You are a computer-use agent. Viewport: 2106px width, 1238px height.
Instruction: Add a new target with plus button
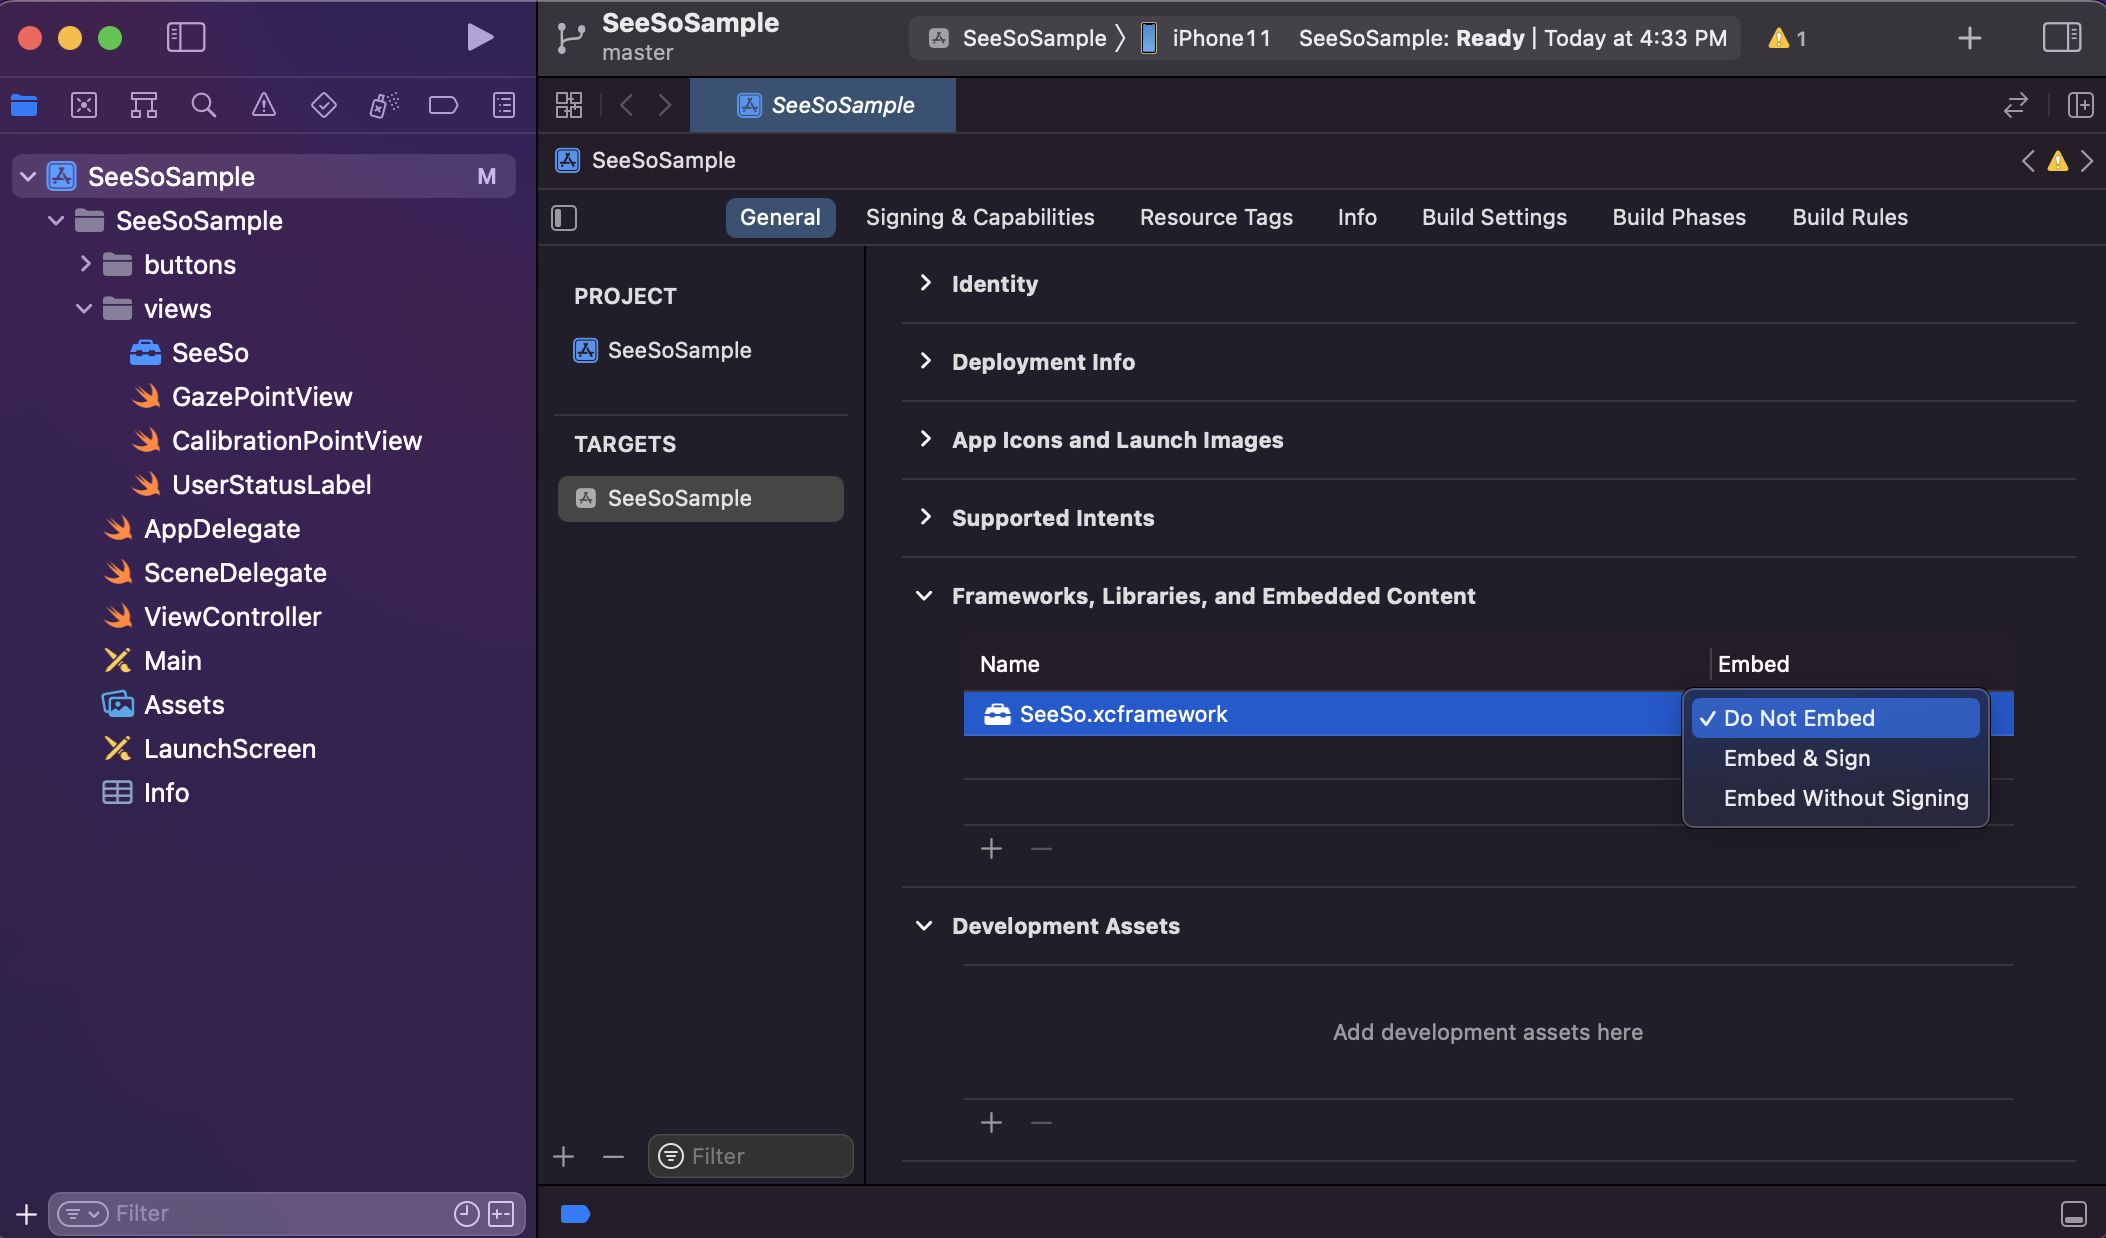563,1157
